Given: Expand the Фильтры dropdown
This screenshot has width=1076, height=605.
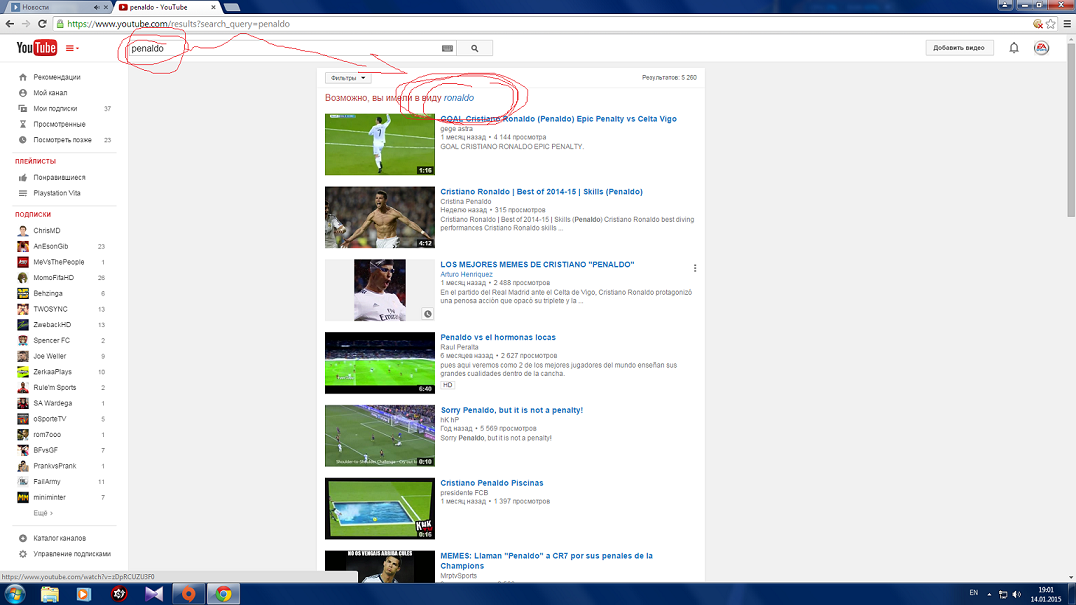Looking at the screenshot, I should coord(348,77).
